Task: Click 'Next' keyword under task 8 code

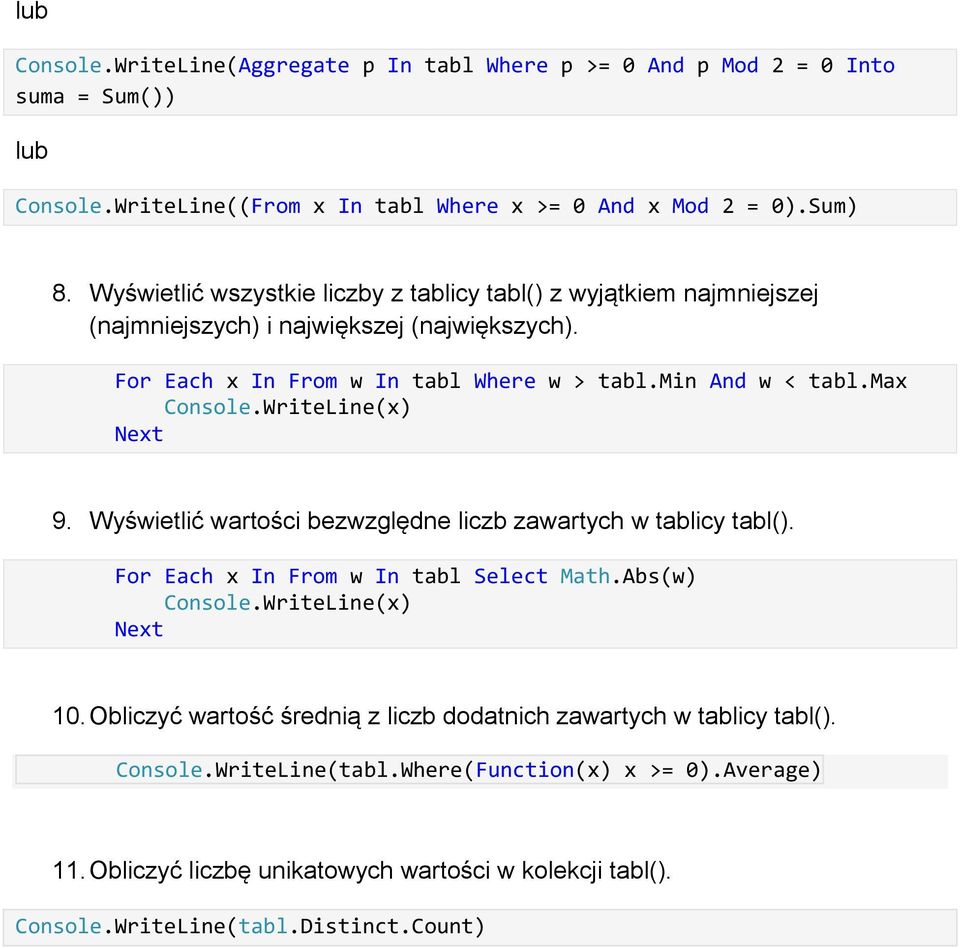Action: coord(139,434)
